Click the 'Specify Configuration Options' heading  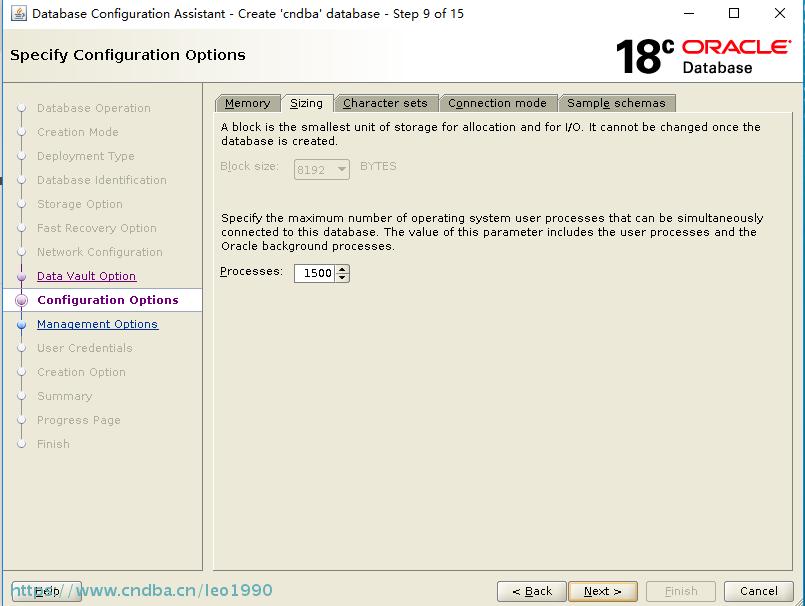(128, 55)
